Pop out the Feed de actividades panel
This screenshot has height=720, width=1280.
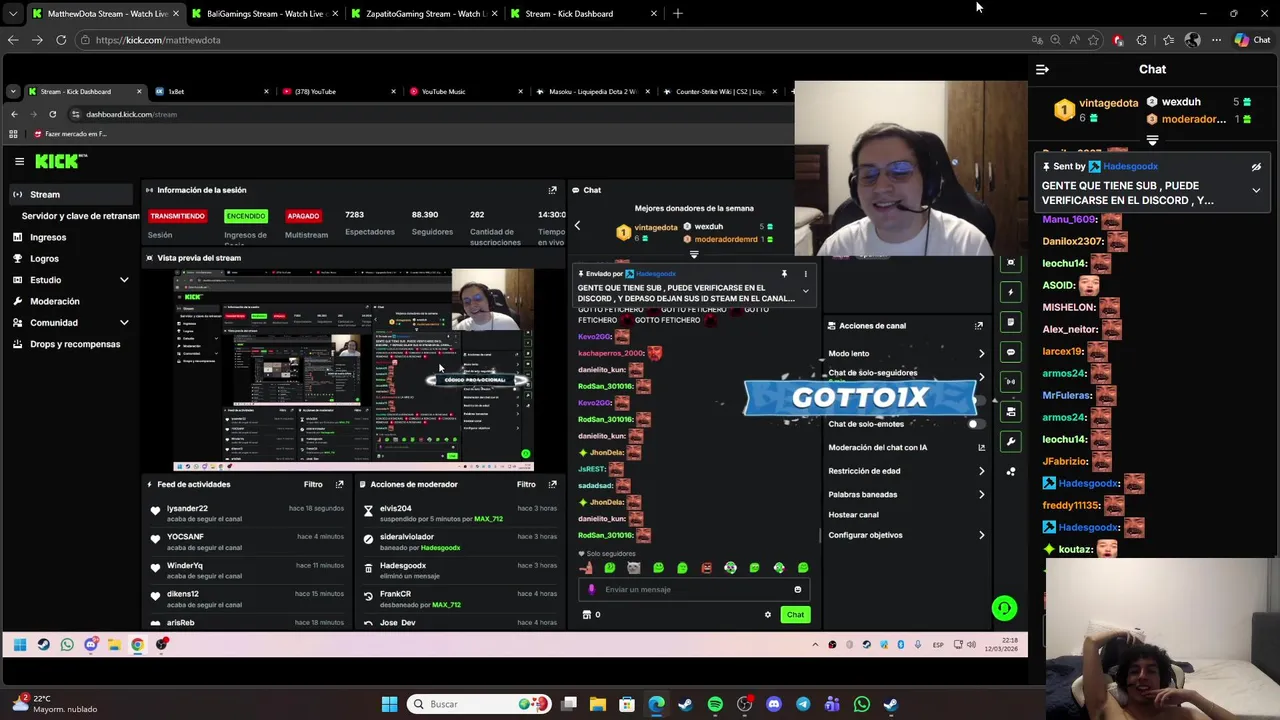pyautogui.click(x=339, y=484)
